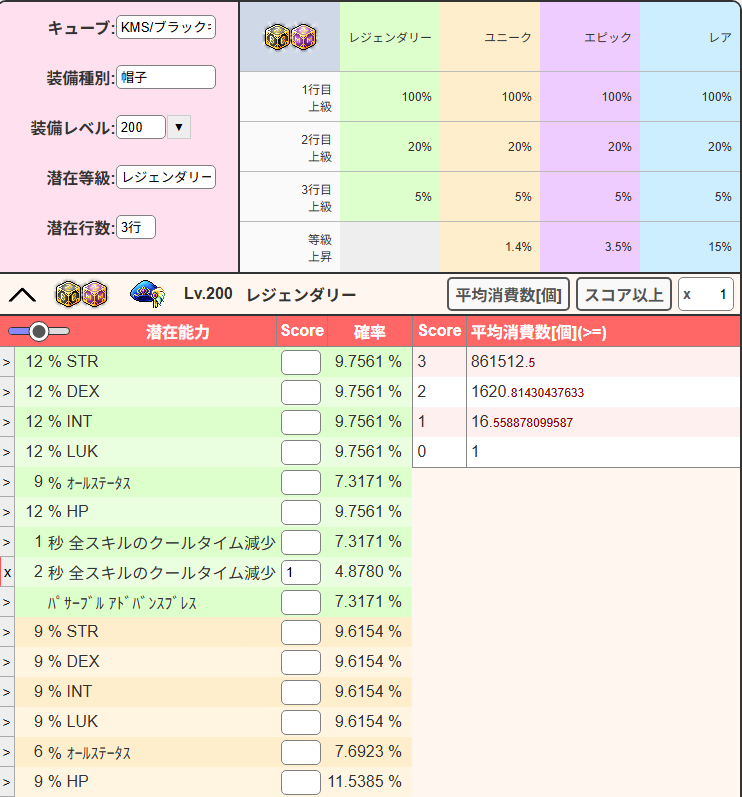The width and height of the screenshot is (742, 797).
Task: Click the Score box for 12 % HP
Action: (301, 512)
